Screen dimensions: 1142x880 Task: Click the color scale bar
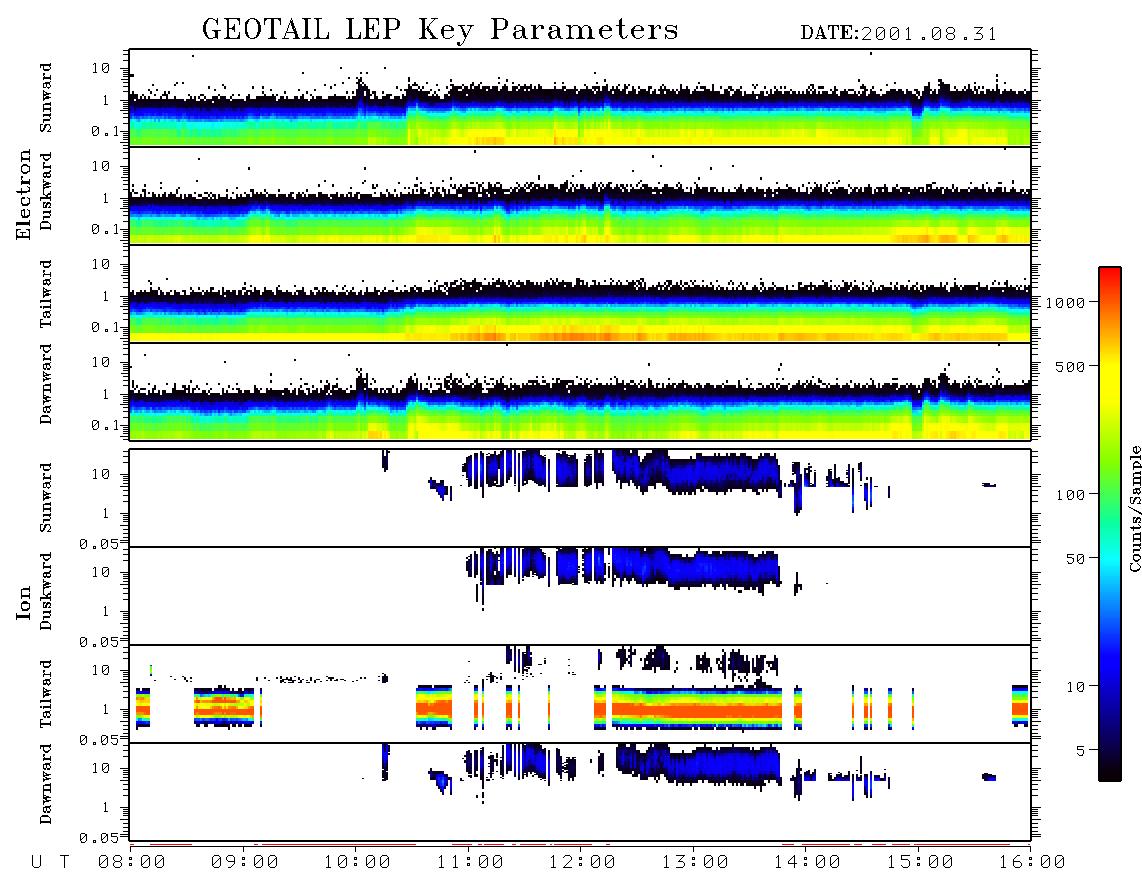(x=1110, y=524)
